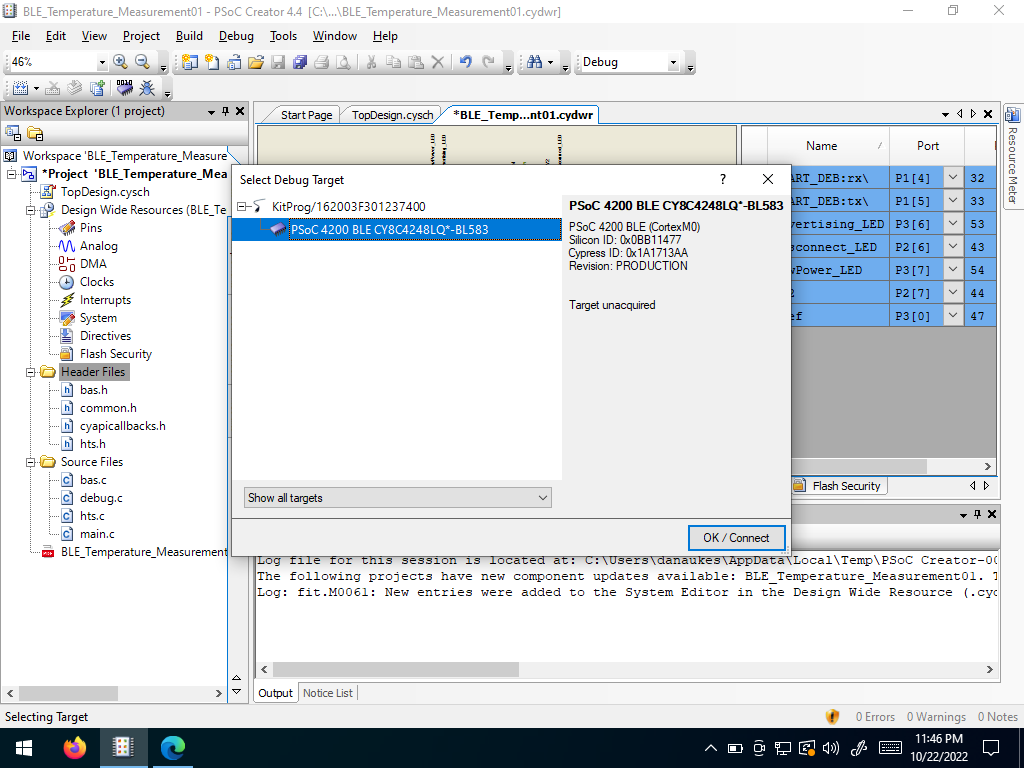
Task: Open the Resource Meter side panel
Action: point(1012,155)
